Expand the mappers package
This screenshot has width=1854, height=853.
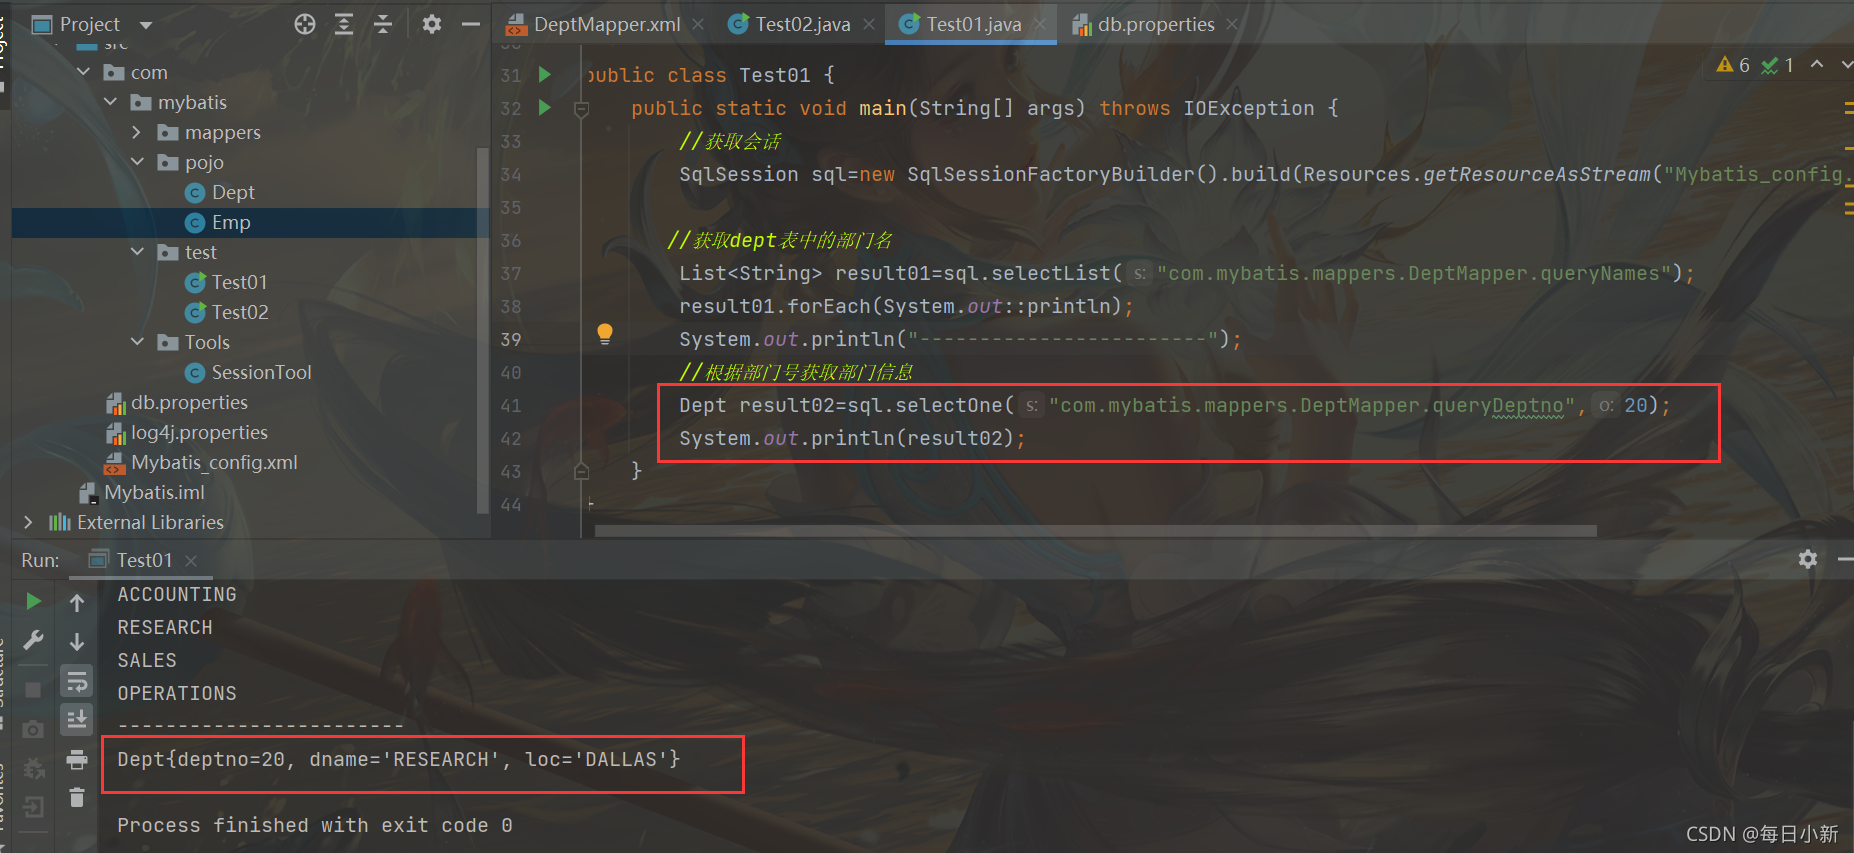tap(137, 132)
